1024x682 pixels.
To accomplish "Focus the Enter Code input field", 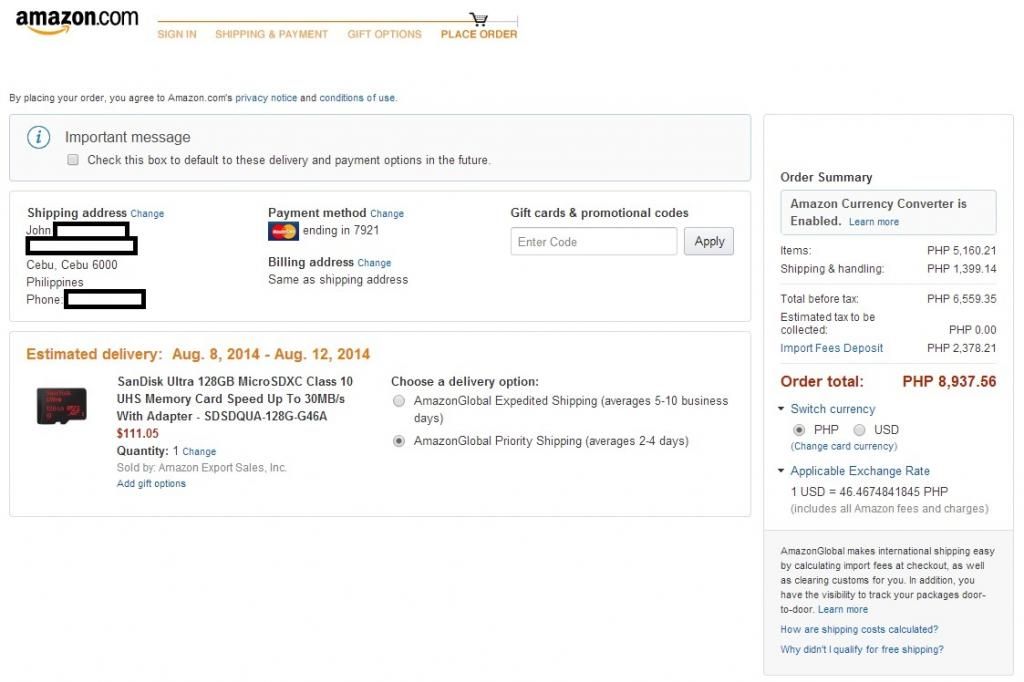I will tap(594, 242).
